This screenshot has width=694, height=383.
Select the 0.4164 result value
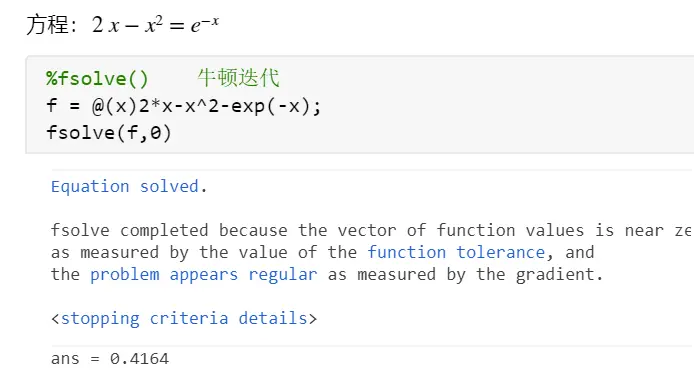pyautogui.click(x=139, y=359)
